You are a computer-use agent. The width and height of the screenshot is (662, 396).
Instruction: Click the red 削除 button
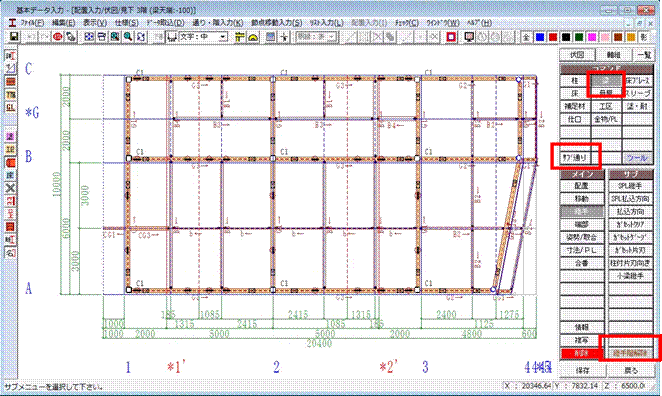[582, 353]
